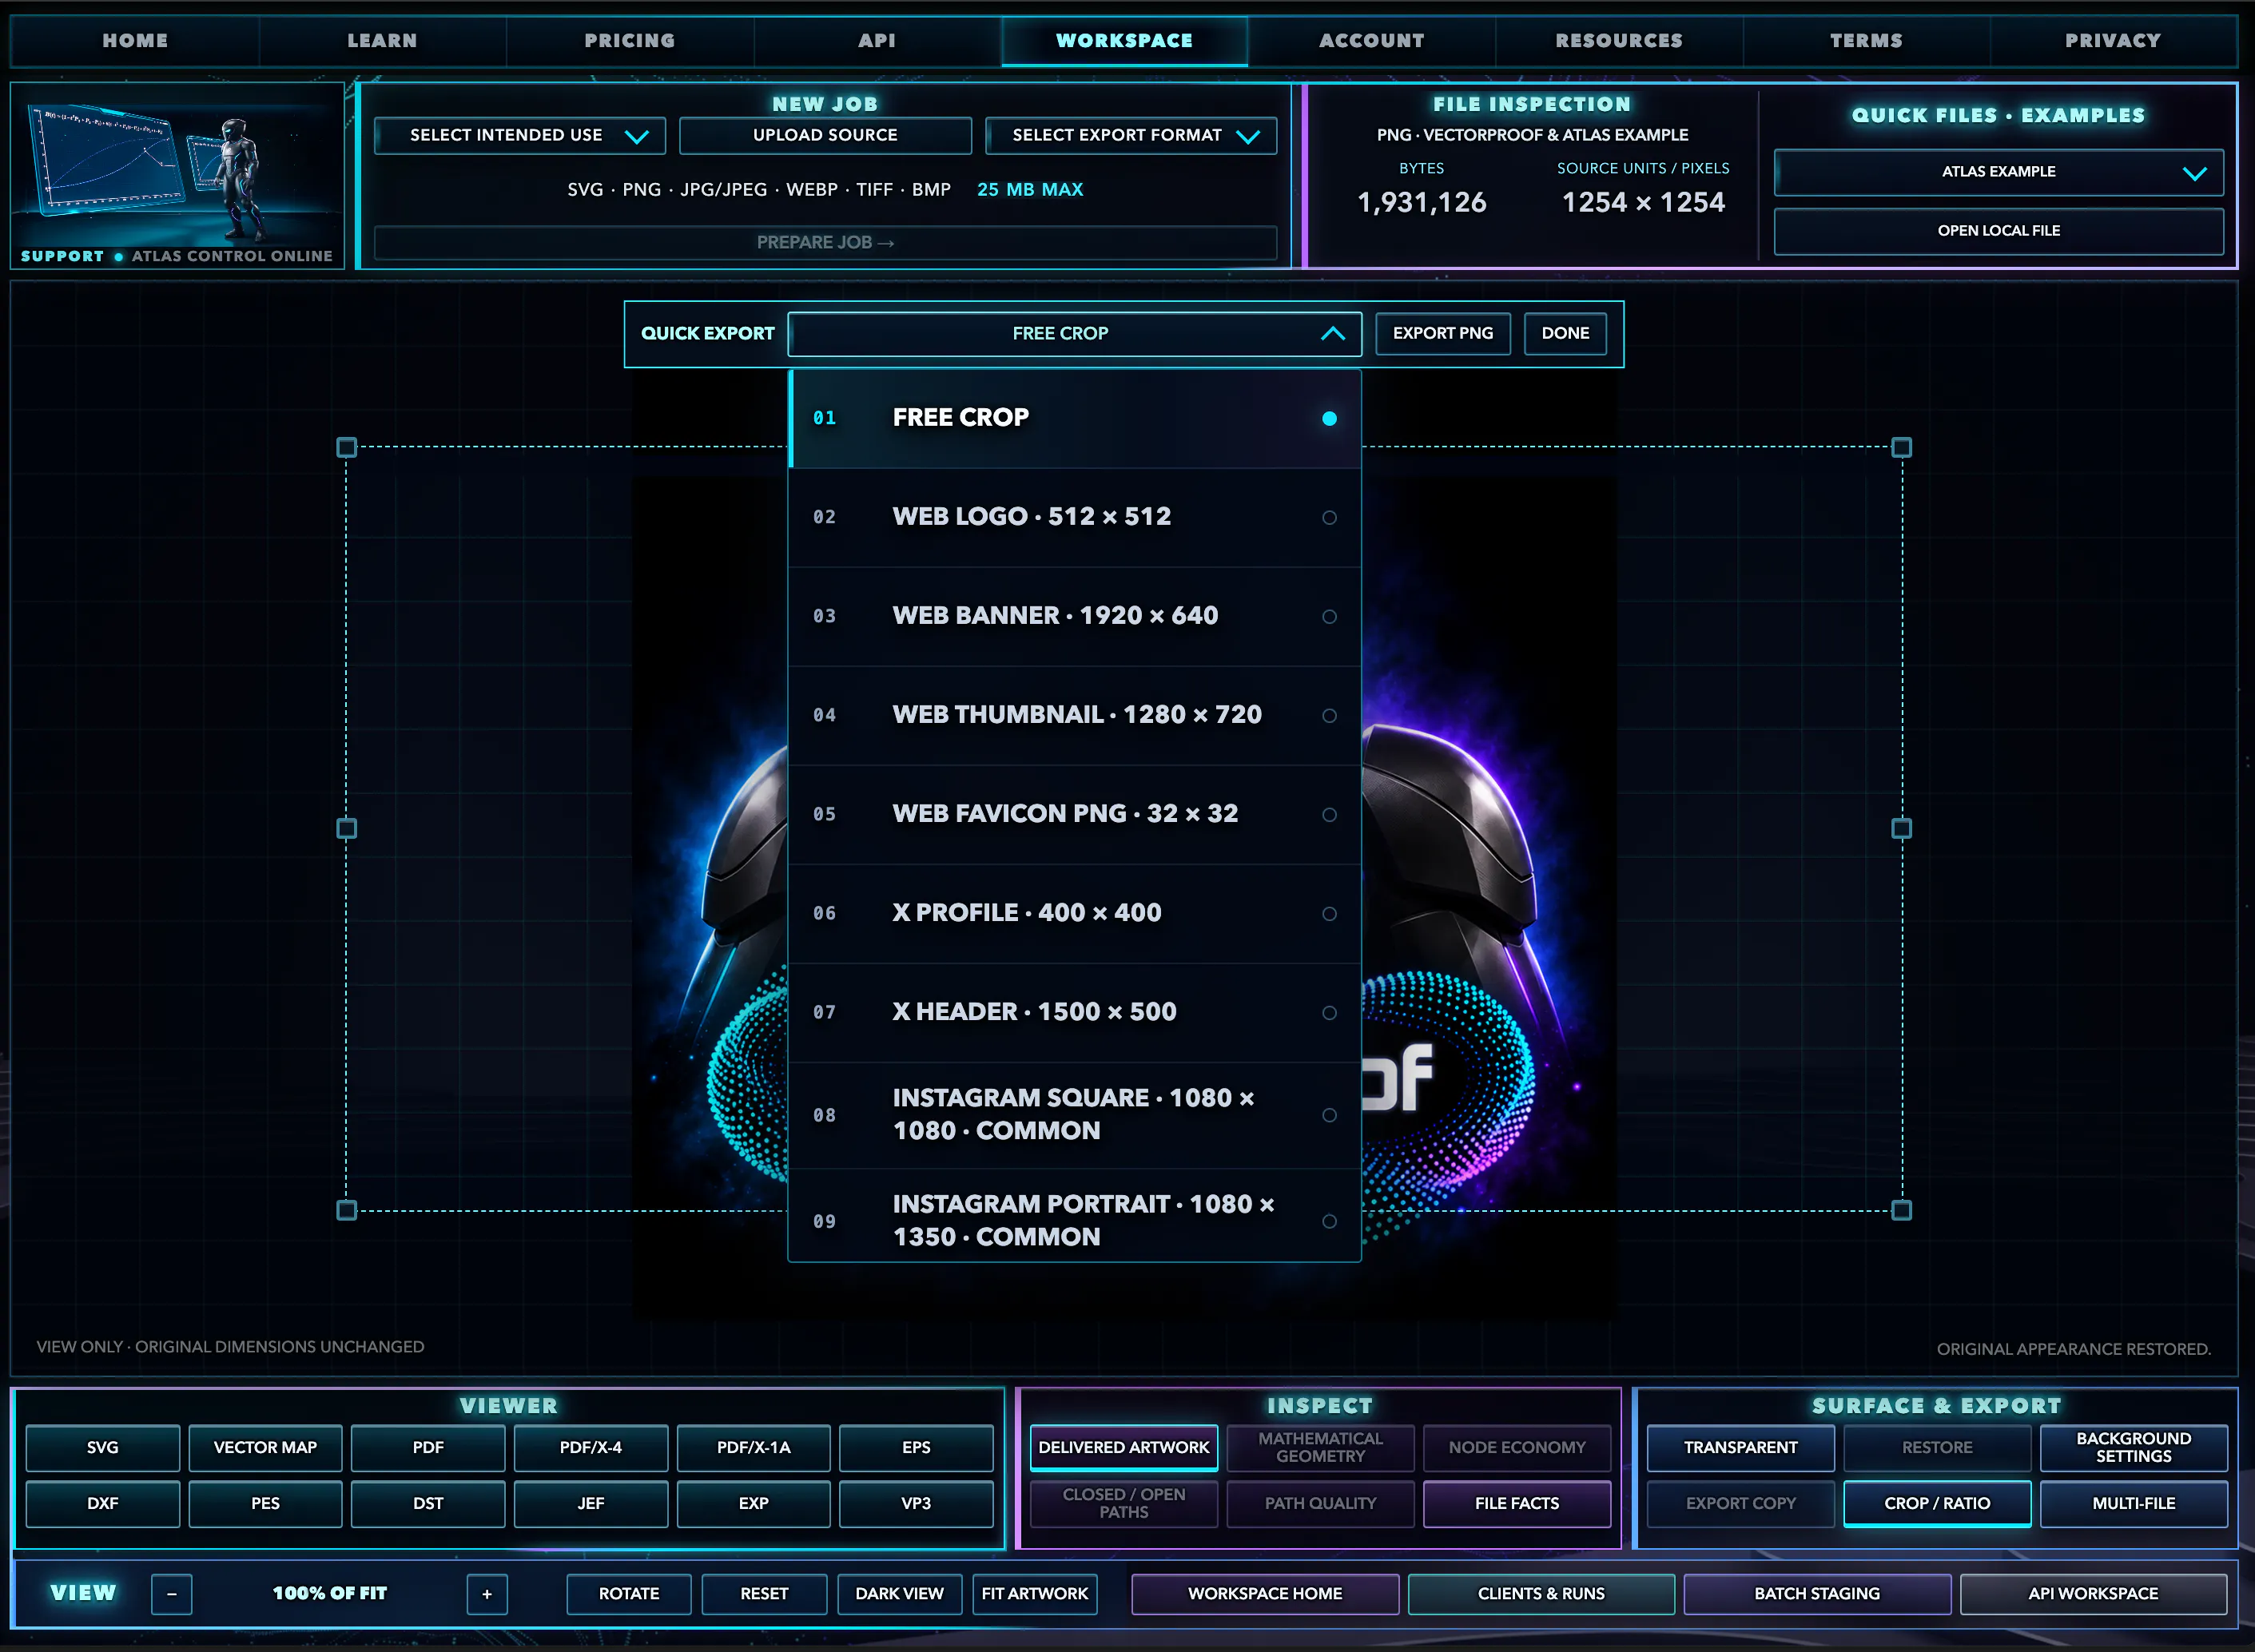This screenshot has width=2255, height=1652.
Task: Switch to the API navigation tab
Action: pos(877,41)
